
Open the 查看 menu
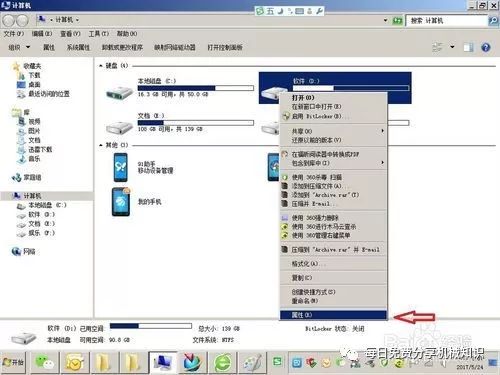[x=70, y=34]
